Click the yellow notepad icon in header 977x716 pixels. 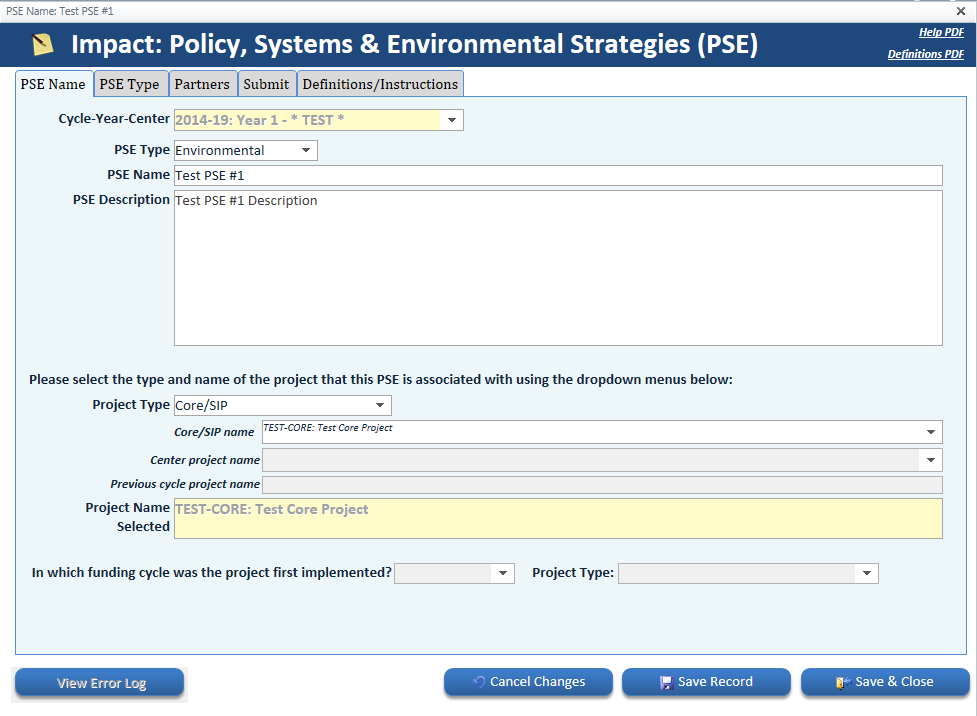point(42,45)
